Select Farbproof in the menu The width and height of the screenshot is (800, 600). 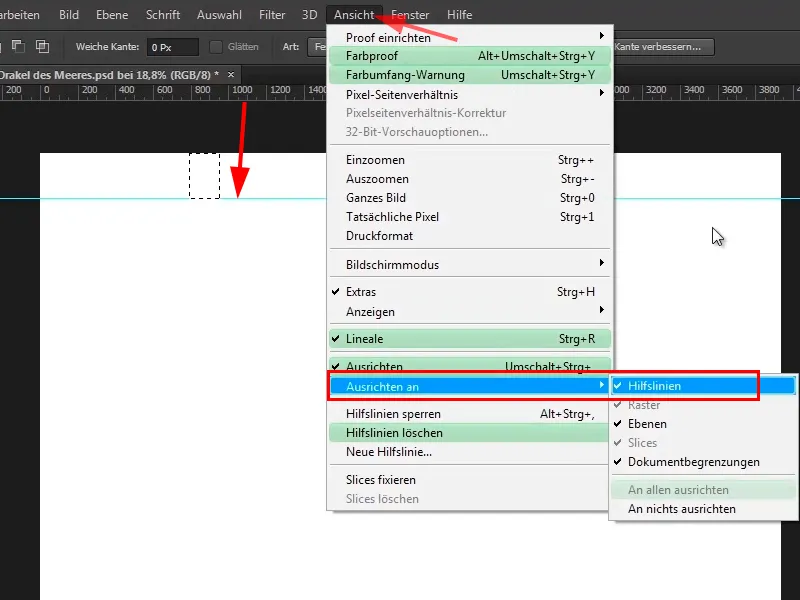(x=469, y=56)
